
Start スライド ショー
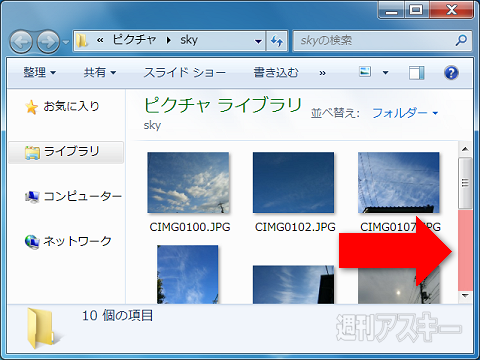point(184,72)
